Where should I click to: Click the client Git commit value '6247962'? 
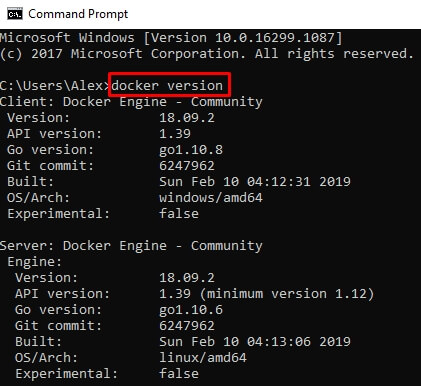click(187, 166)
